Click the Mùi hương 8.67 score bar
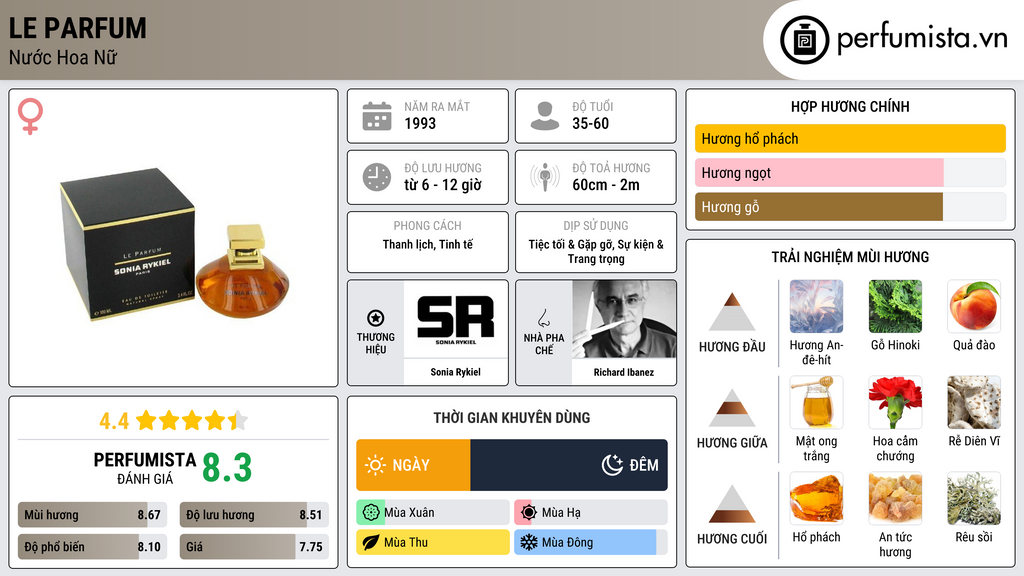This screenshot has height=576, width=1024. pos(93,515)
